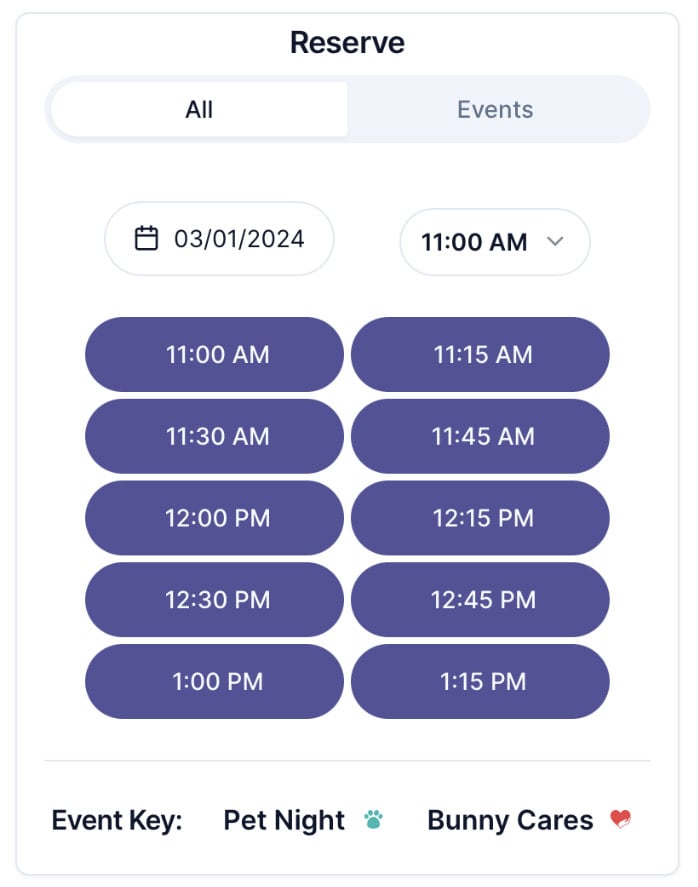
Task: Book the 12:15 PM slot
Action: pos(481,518)
